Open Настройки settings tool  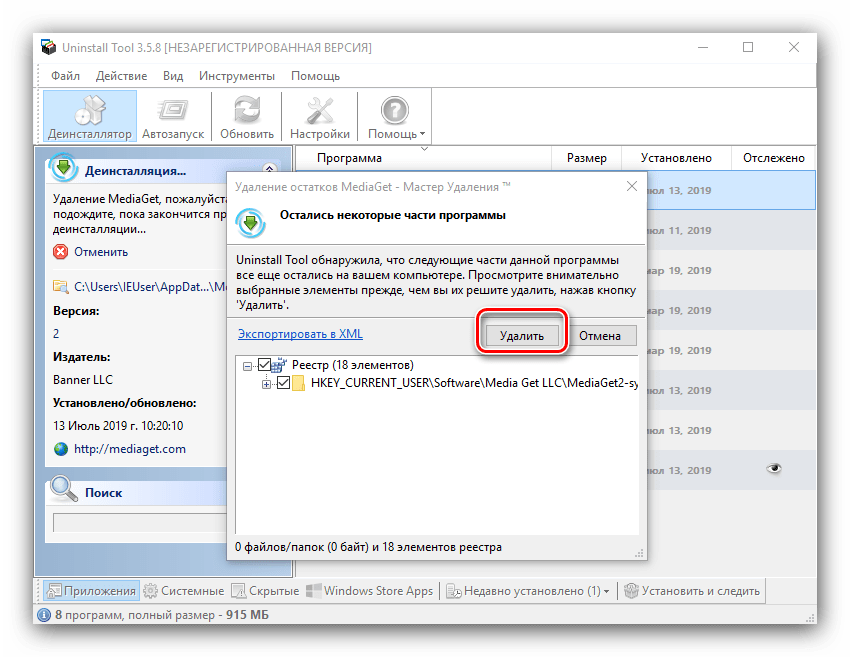click(320, 117)
